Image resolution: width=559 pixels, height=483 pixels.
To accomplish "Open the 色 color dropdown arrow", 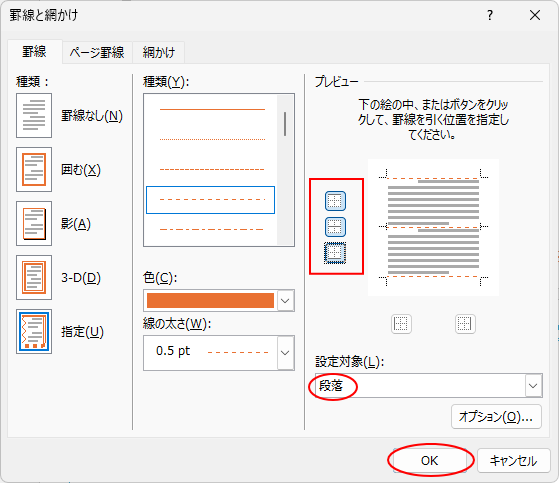I will (x=285, y=301).
